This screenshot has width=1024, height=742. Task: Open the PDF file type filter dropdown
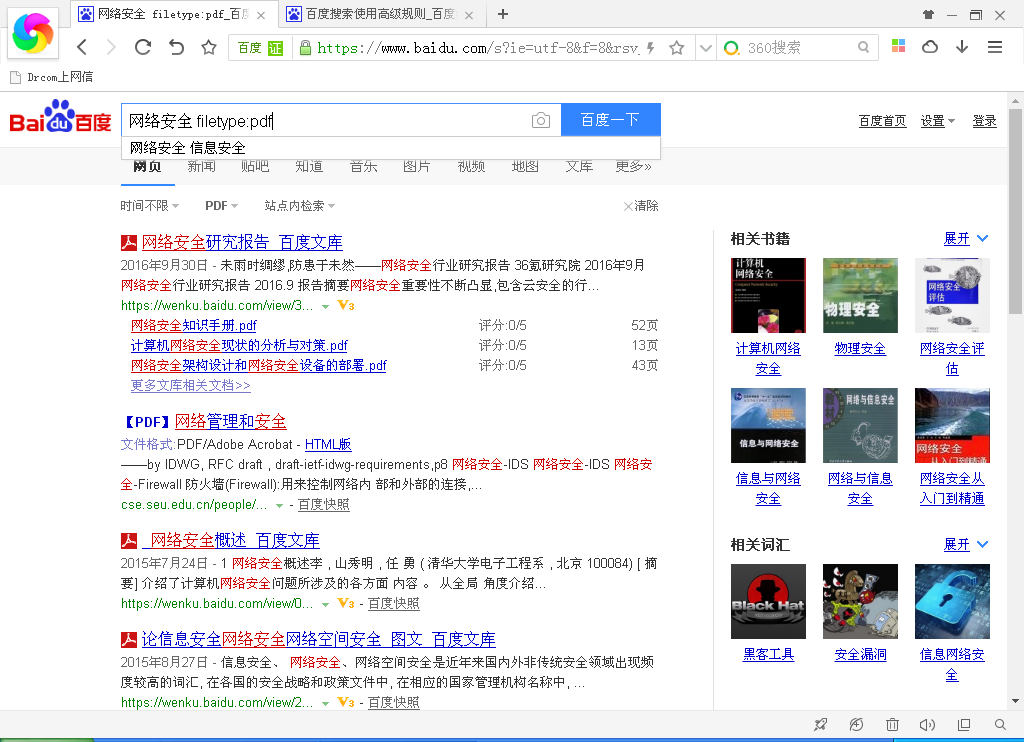(221, 206)
